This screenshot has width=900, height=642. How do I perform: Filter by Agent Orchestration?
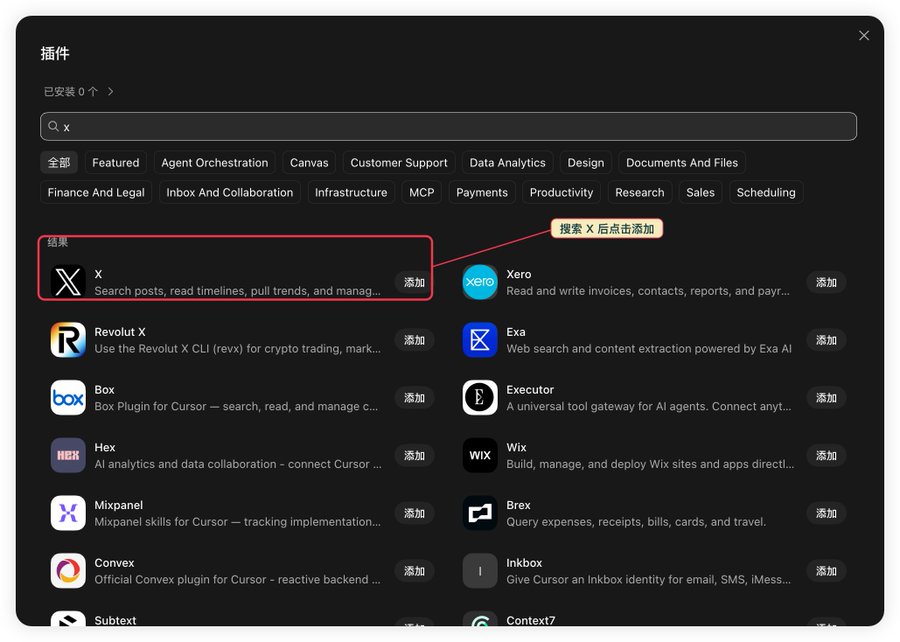(x=215, y=162)
